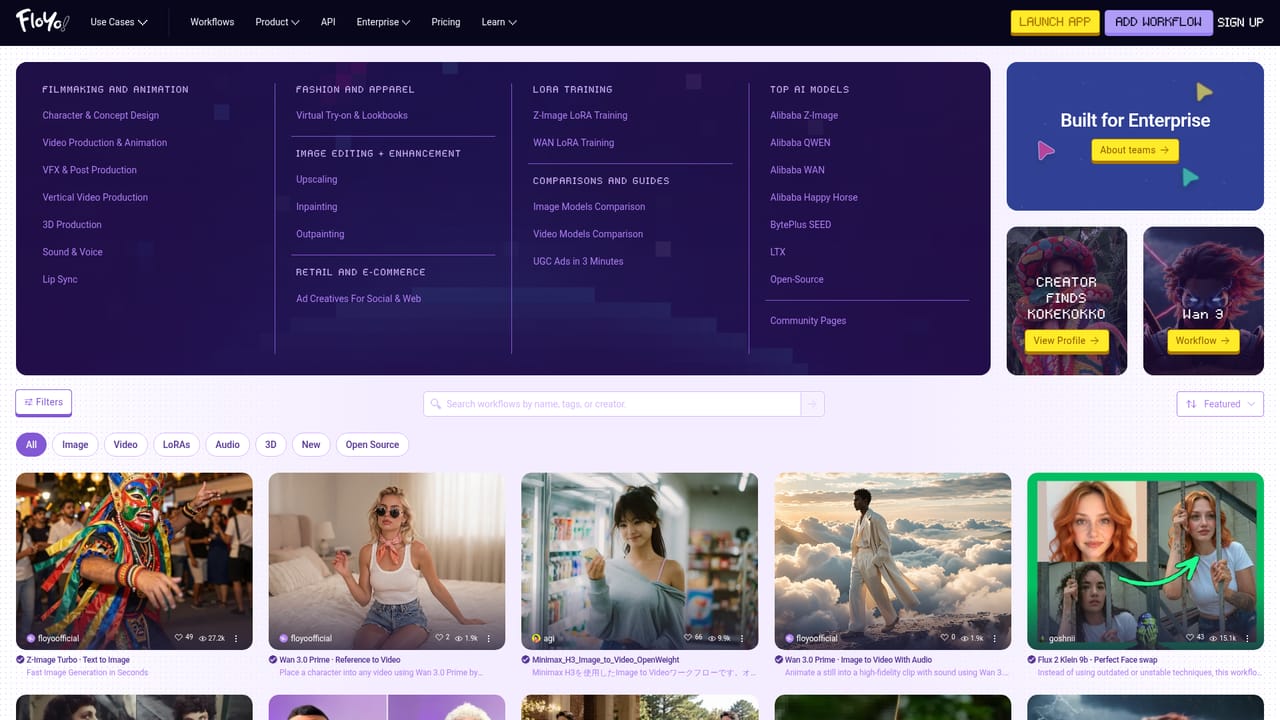Click the search submit arrow button

click(812, 404)
